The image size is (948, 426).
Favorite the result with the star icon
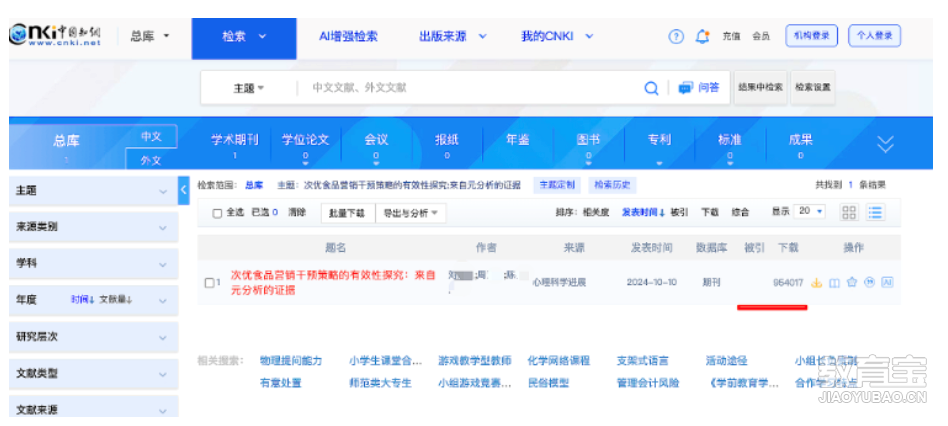click(852, 282)
